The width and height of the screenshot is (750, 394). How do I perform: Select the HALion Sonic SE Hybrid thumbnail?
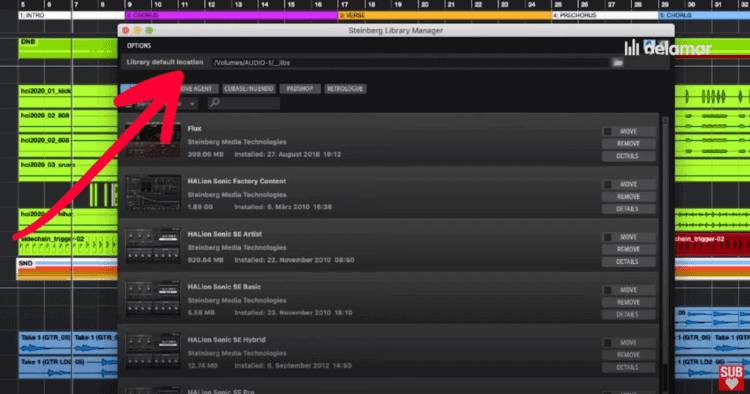pyautogui.click(x=153, y=351)
